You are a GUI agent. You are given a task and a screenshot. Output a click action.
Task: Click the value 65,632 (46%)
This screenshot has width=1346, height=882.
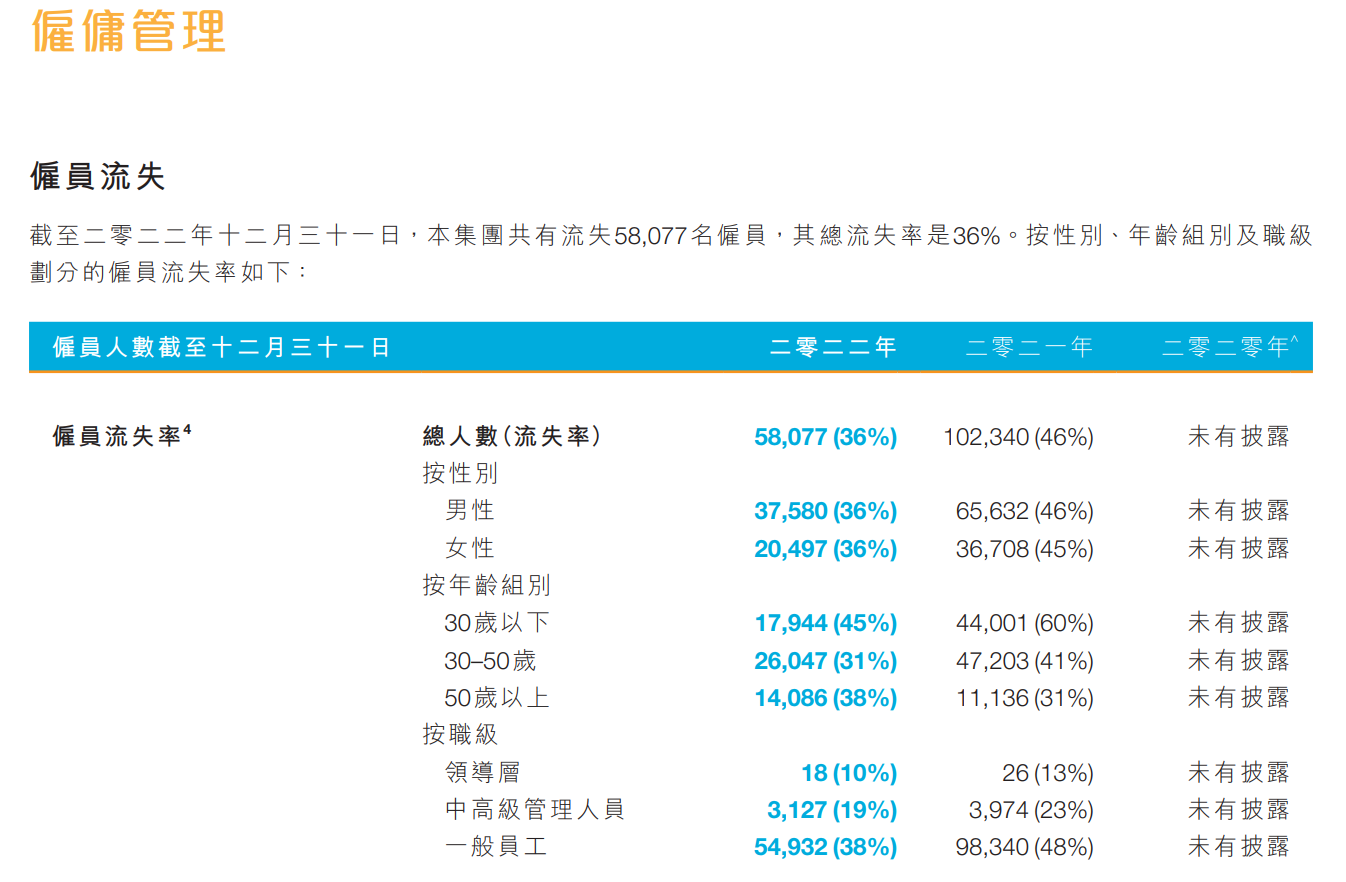1025,511
